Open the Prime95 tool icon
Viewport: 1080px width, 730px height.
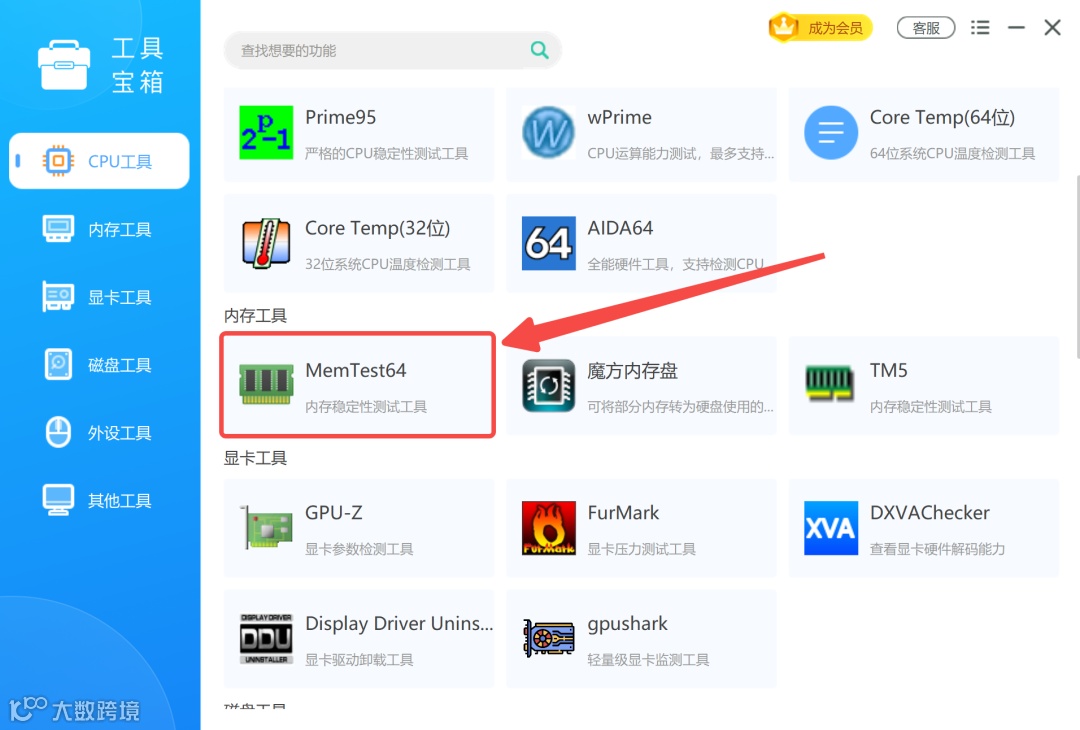[x=266, y=132]
